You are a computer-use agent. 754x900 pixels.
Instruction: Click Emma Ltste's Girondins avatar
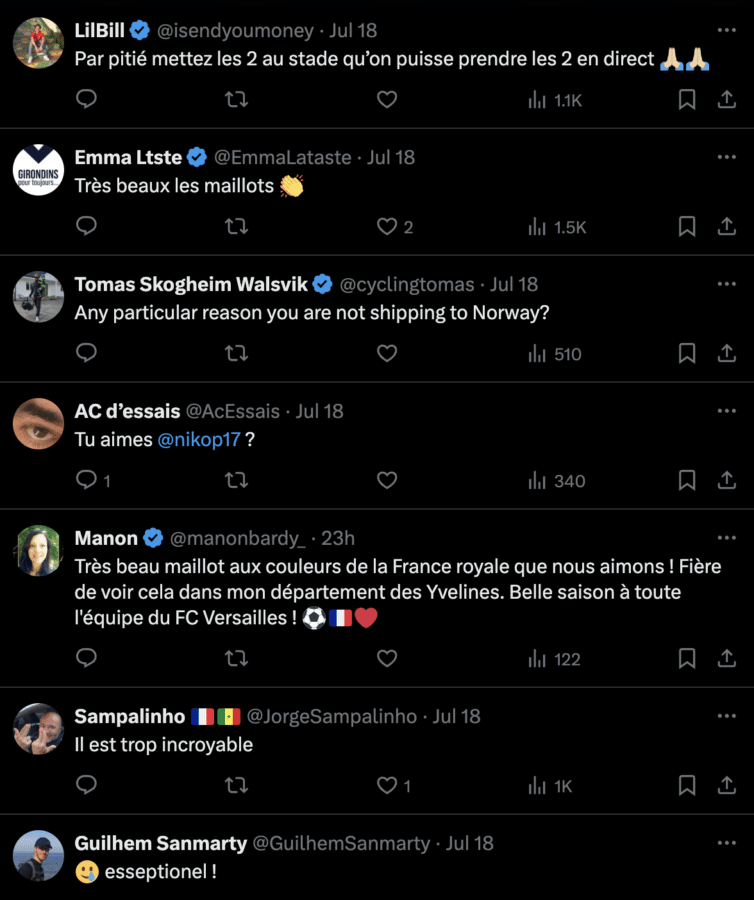coord(39,170)
